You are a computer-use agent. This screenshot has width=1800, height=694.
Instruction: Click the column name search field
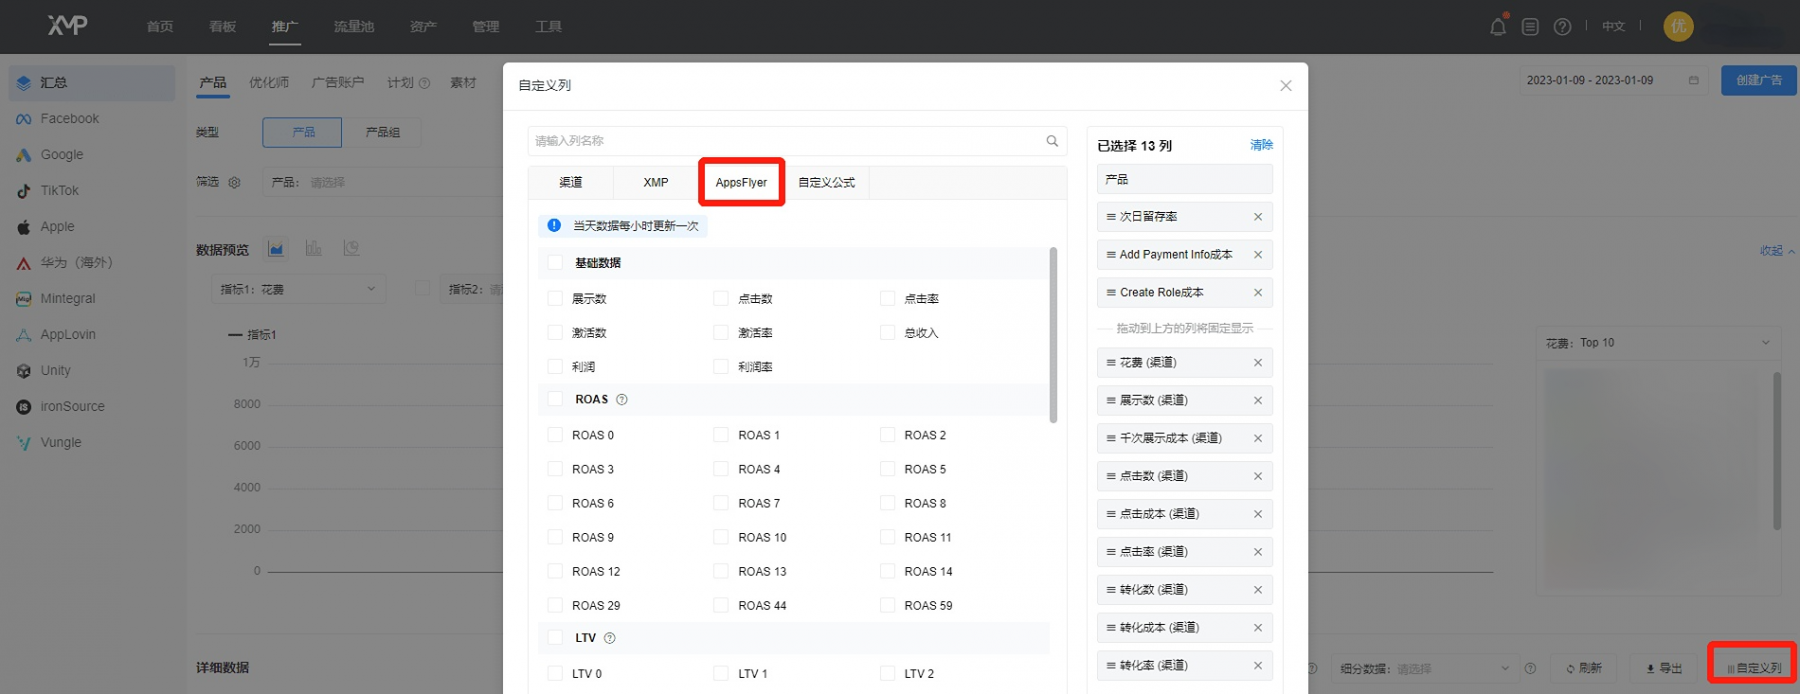797,141
